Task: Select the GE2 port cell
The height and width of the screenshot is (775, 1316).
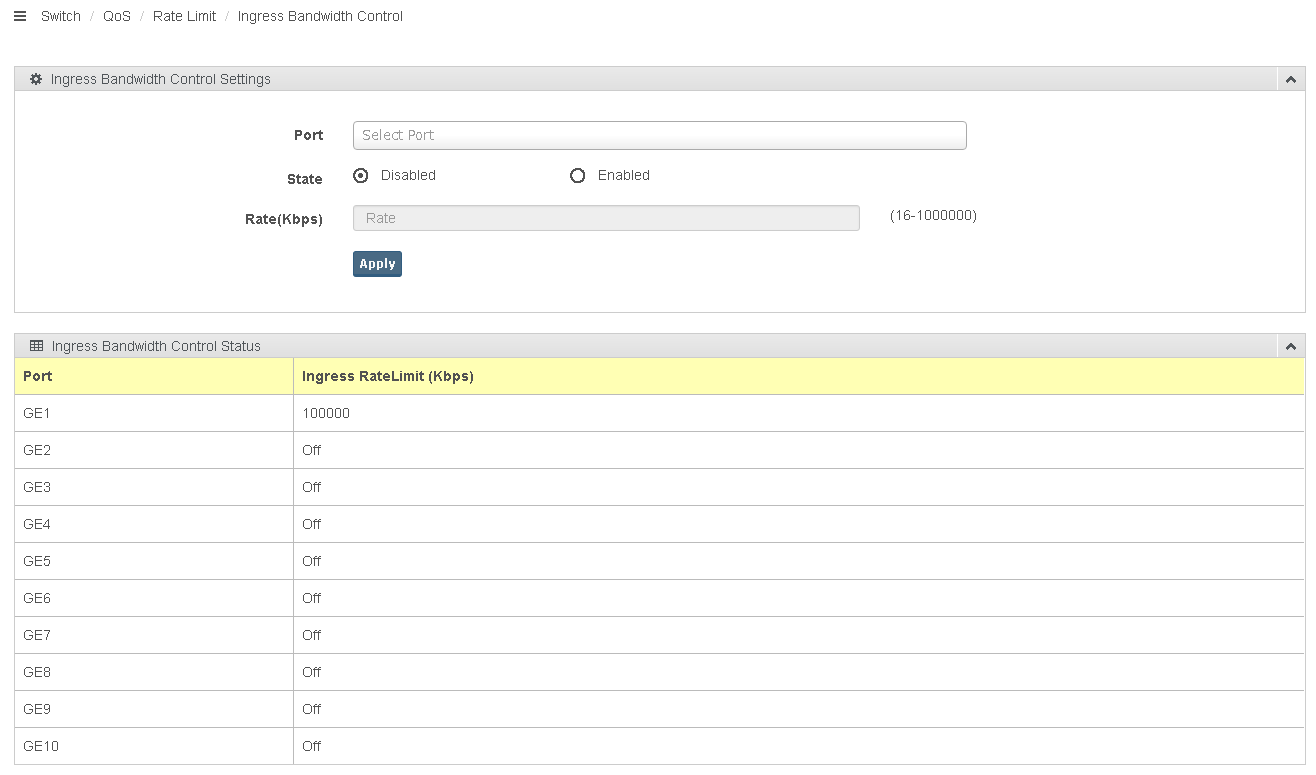Action: point(154,450)
